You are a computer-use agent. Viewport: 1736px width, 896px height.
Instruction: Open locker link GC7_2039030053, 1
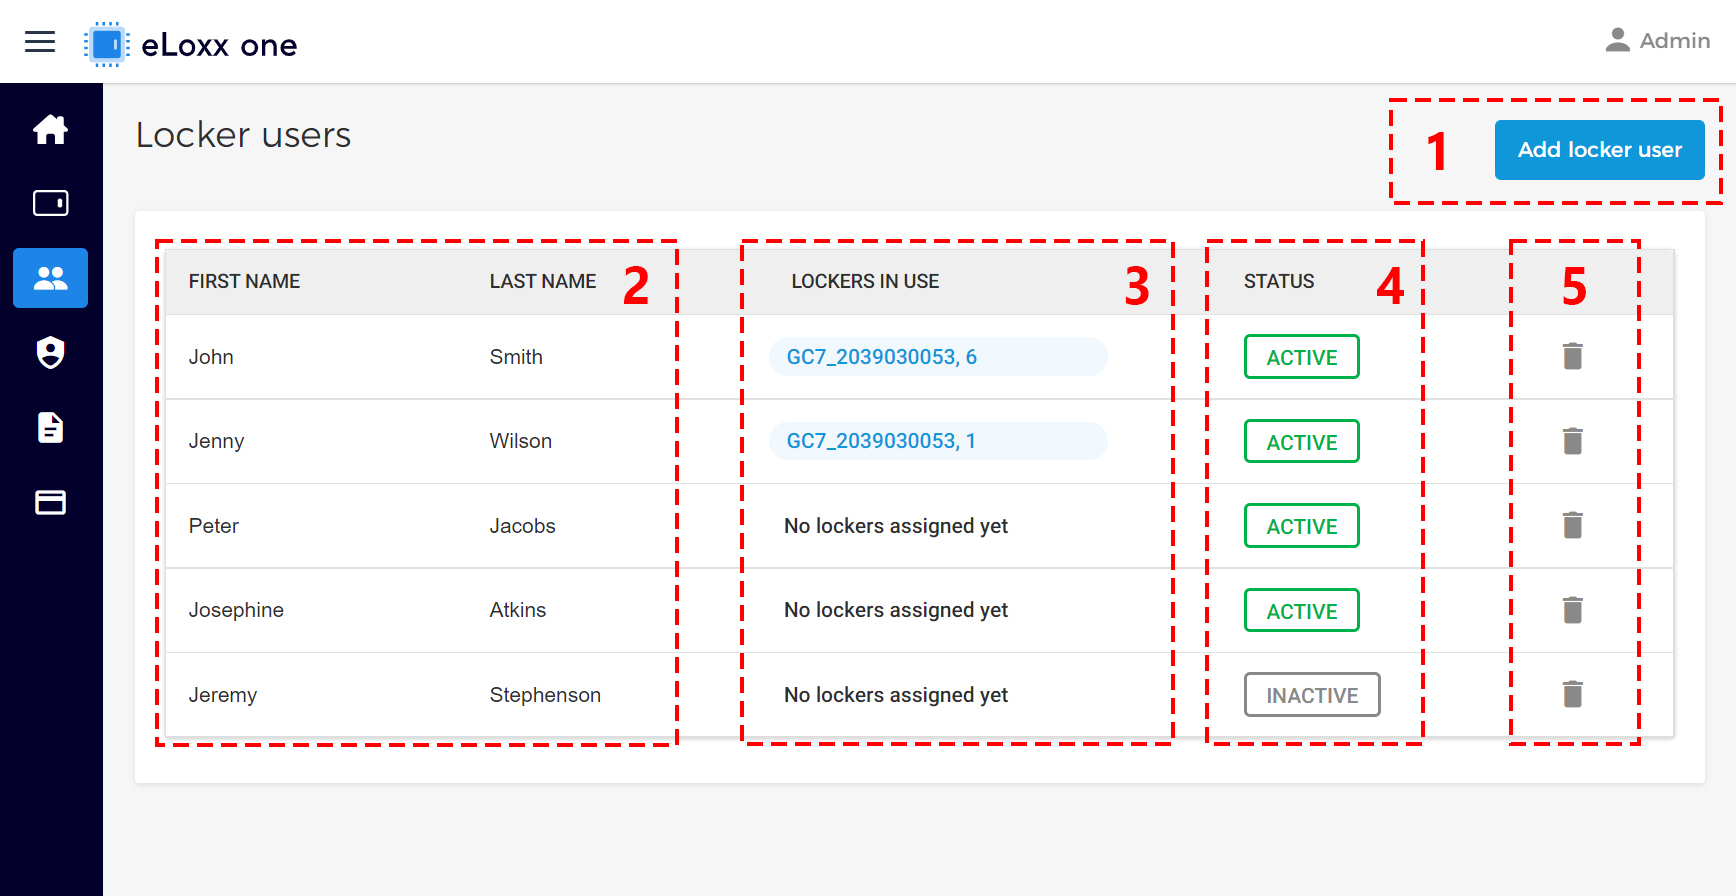tap(938, 441)
